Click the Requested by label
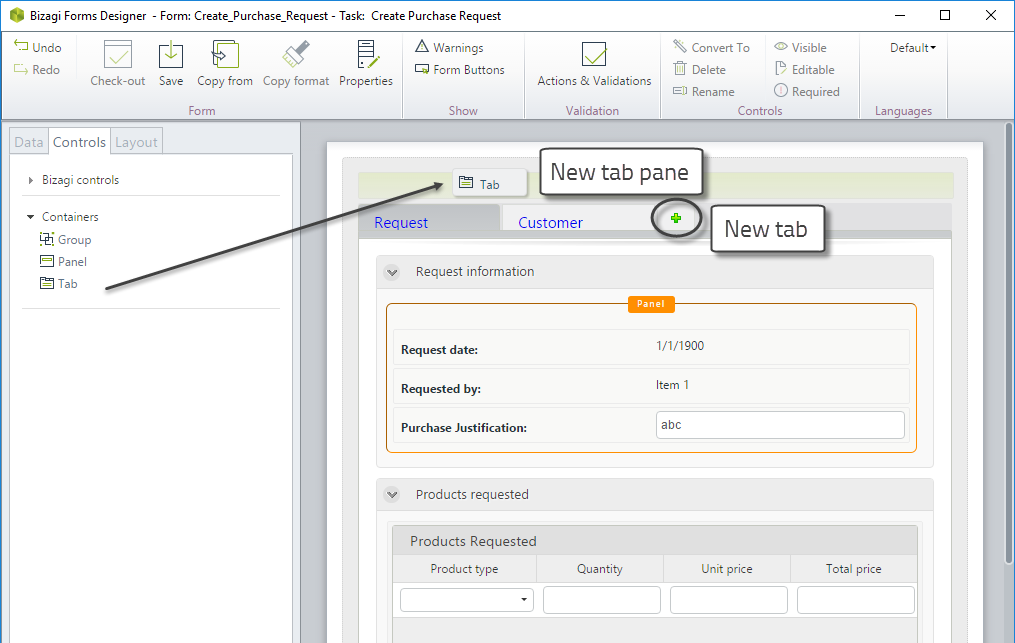Viewport: 1015px width, 643px height. point(441,389)
